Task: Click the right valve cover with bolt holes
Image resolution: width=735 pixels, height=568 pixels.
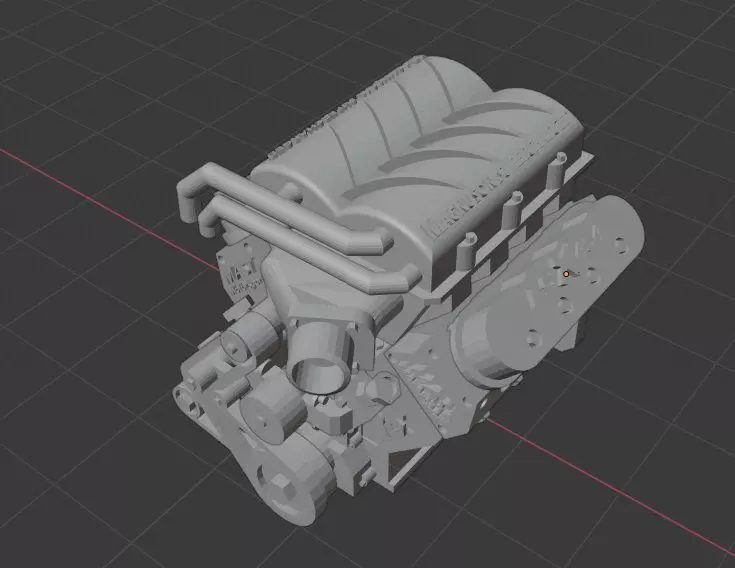Action: coord(548,291)
